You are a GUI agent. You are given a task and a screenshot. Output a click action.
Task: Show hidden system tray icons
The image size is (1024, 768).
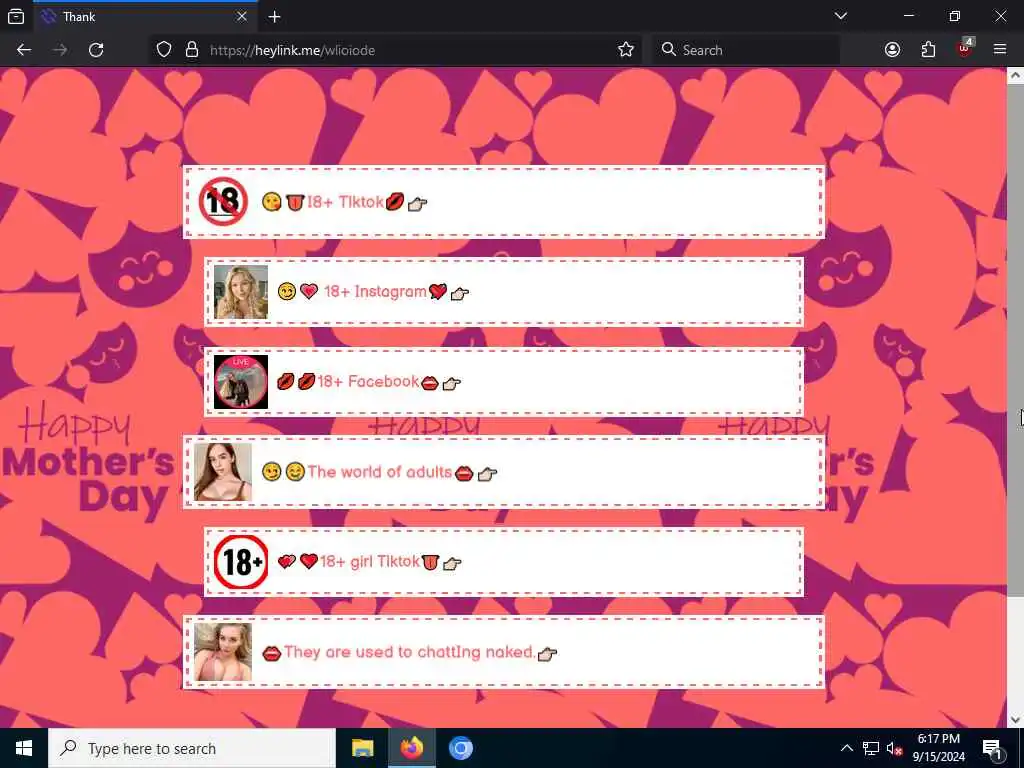846,748
